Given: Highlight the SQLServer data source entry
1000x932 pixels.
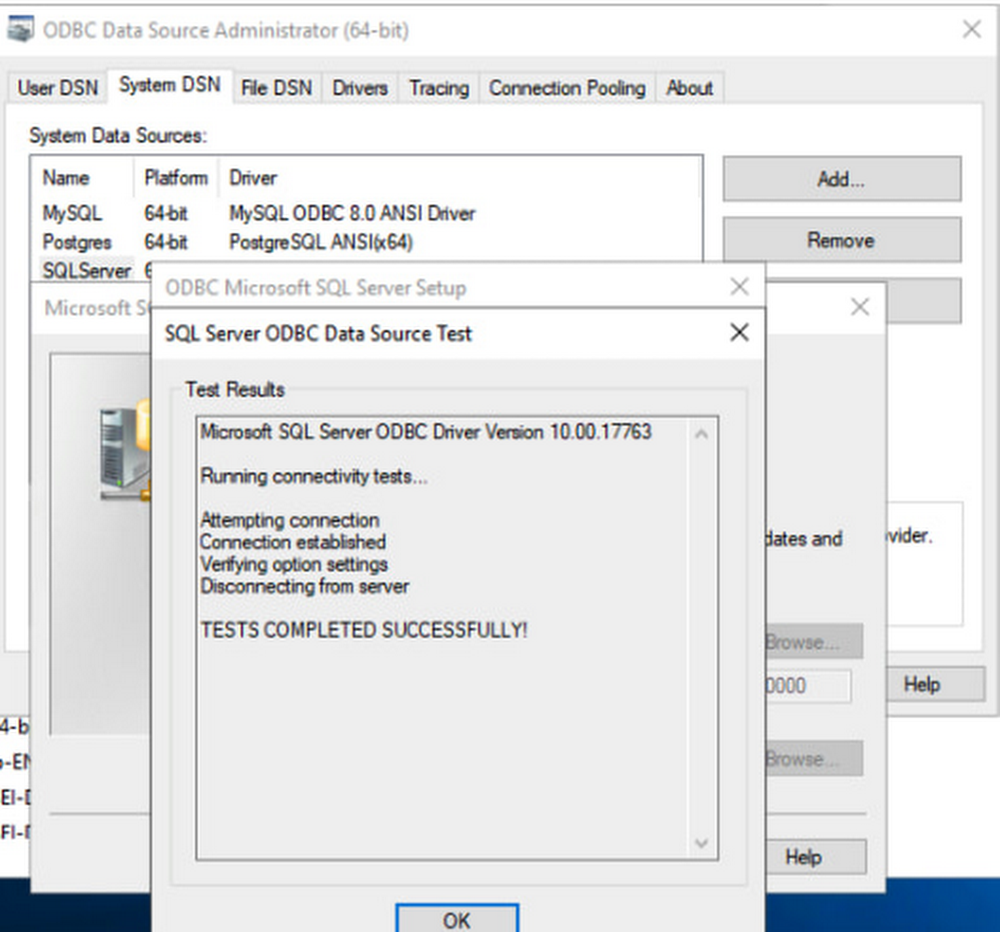Looking at the screenshot, I should coord(87,271).
